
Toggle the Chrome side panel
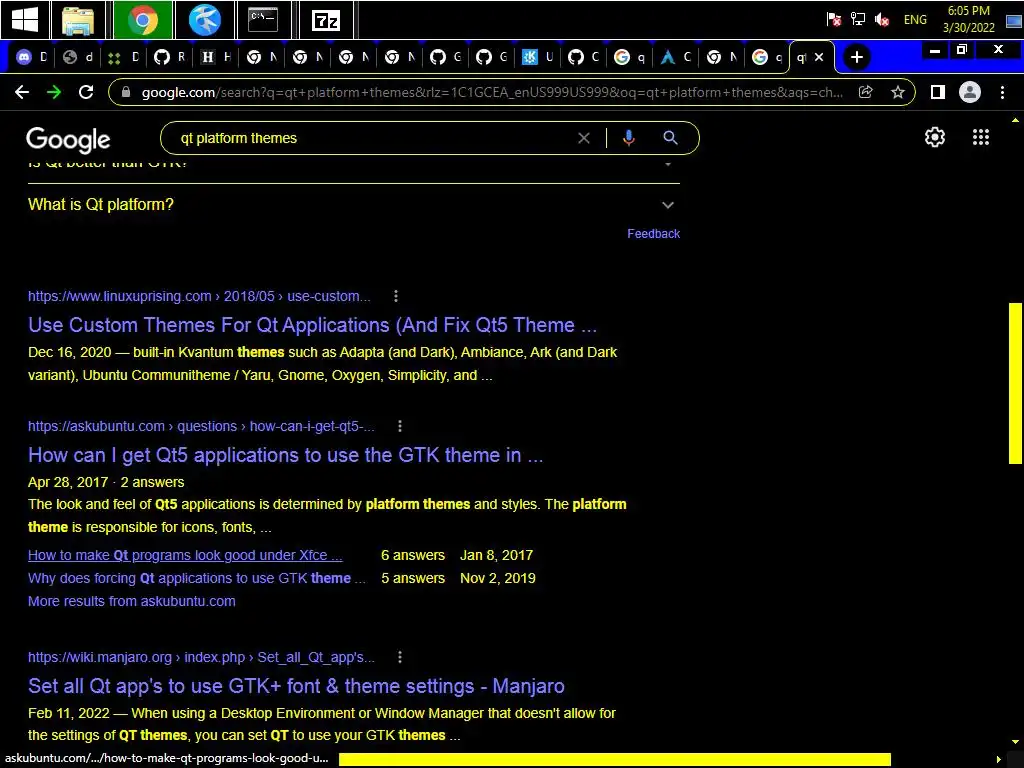[938, 92]
